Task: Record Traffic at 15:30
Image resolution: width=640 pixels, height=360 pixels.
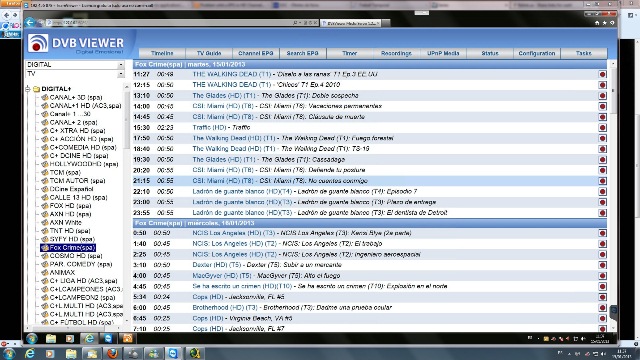Action: coord(602,127)
